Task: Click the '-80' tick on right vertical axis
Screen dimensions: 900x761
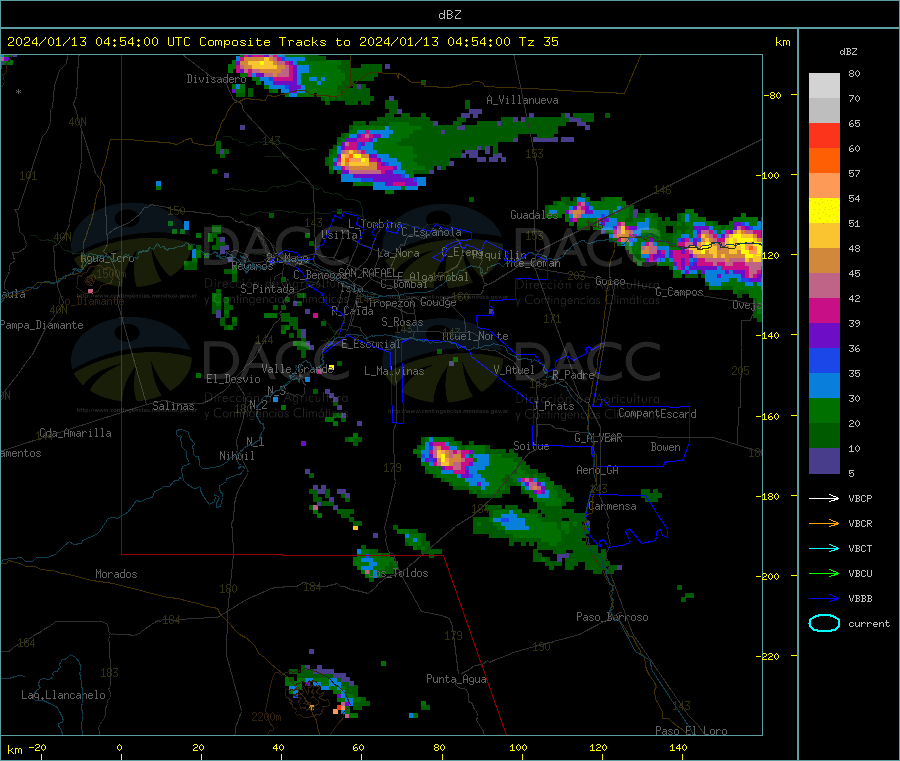Action: [x=773, y=95]
